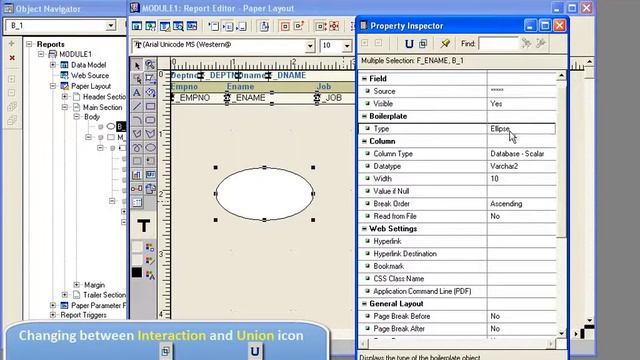
Task: Pick the Line drawing tool
Action: (137, 107)
